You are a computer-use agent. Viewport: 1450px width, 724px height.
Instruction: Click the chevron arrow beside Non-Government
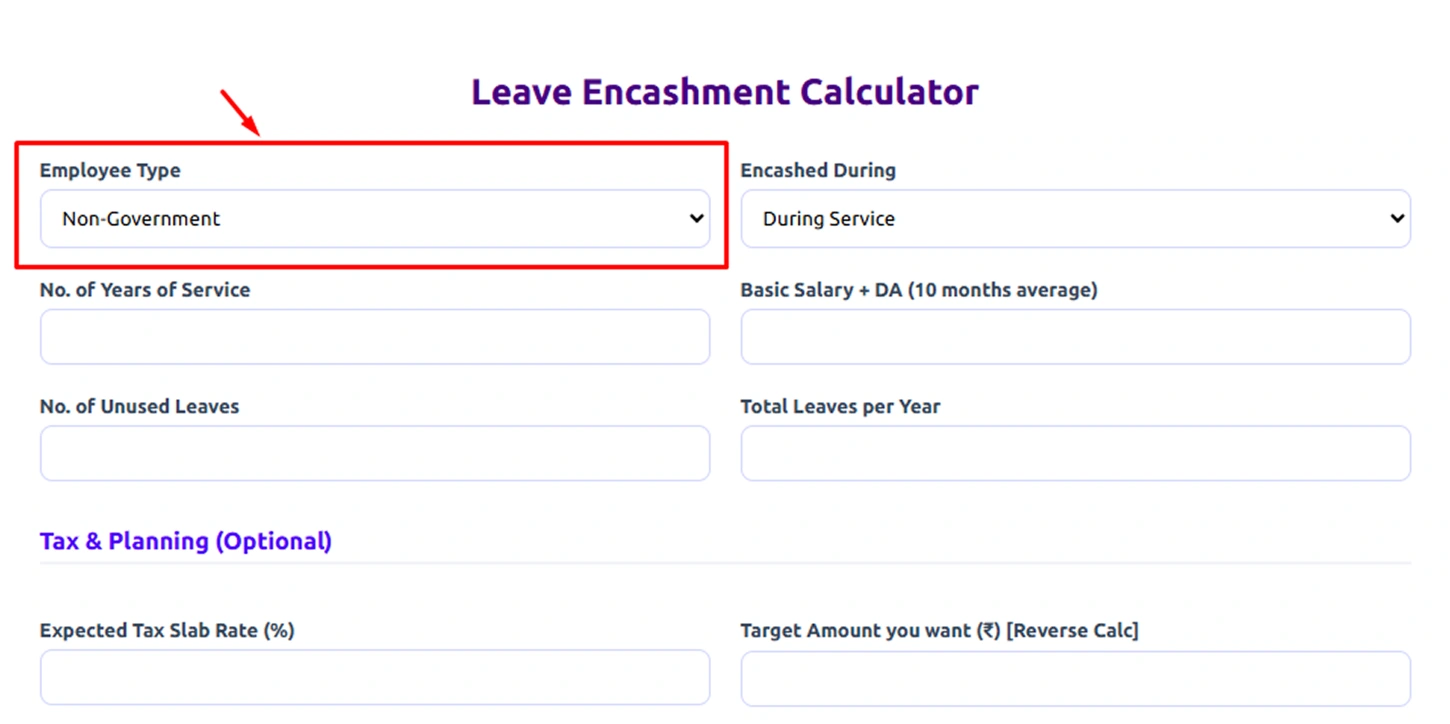coord(697,219)
